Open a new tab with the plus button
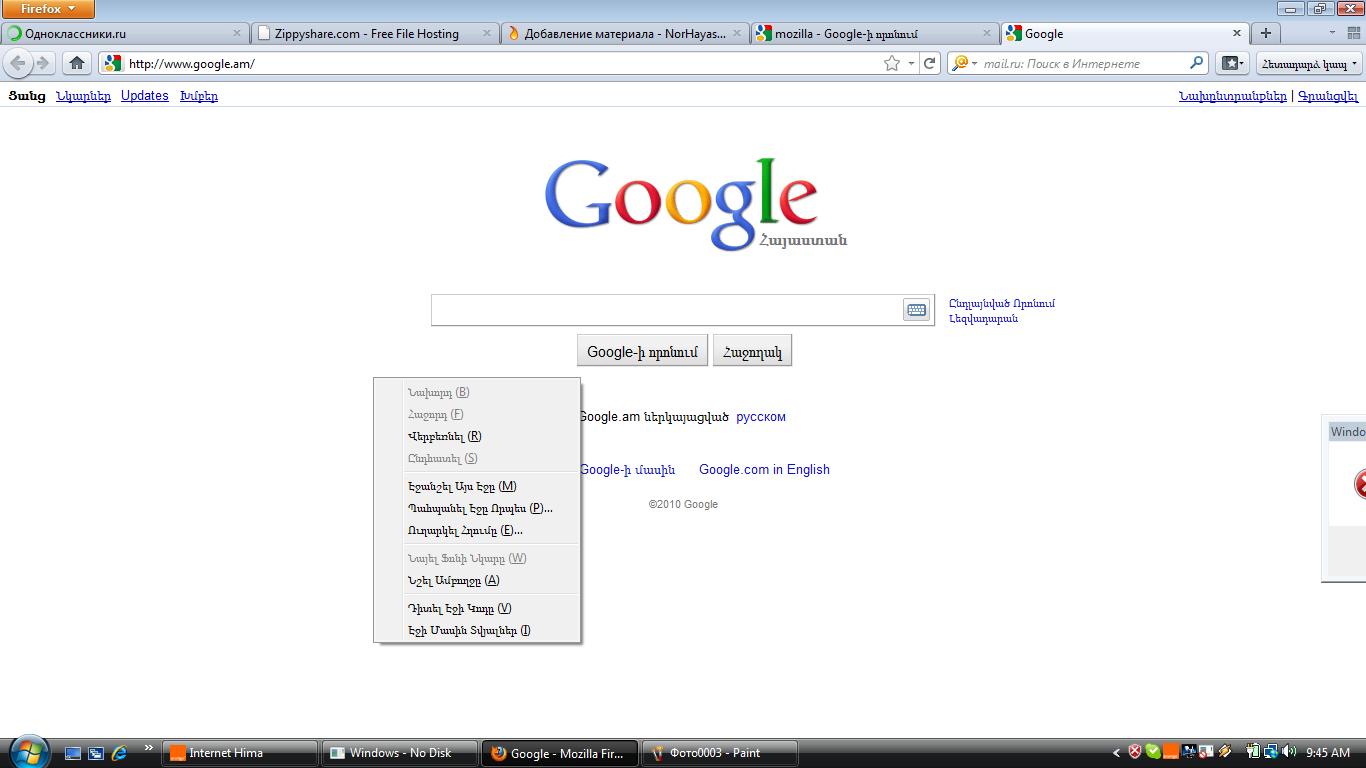This screenshot has height=768, width=1366. click(x=1266, y=33)
